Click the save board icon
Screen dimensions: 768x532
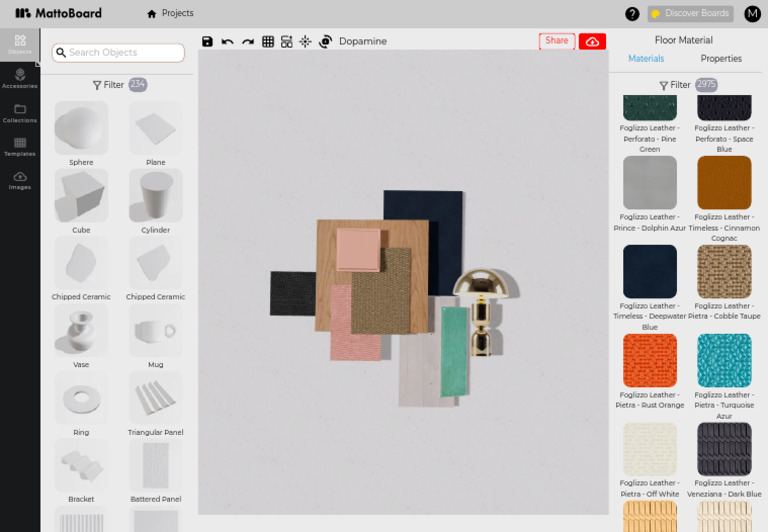(x=207, y=42)
